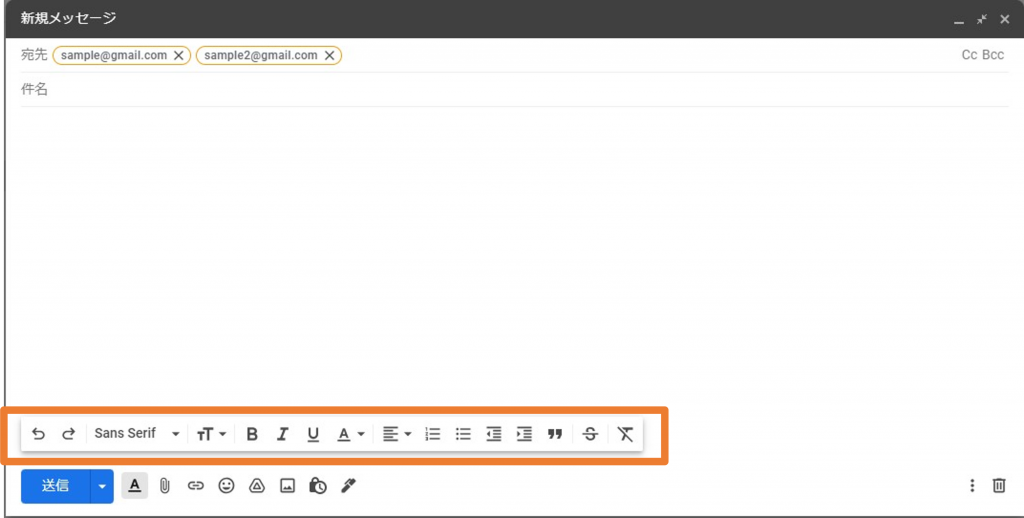Toggle confidential mode
Image resolution: width=1024 pixels, height=518 pixels.
pos(318,485)
